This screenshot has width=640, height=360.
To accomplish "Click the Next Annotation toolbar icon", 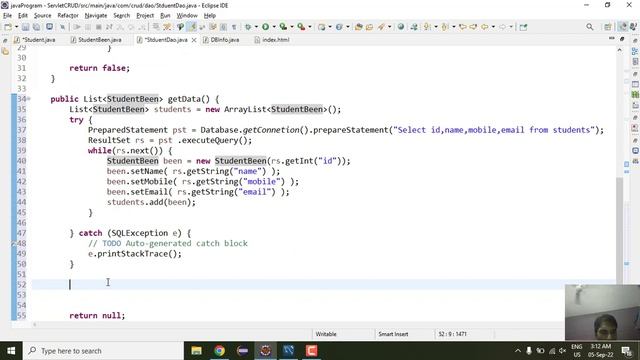I will coord(427,27).
